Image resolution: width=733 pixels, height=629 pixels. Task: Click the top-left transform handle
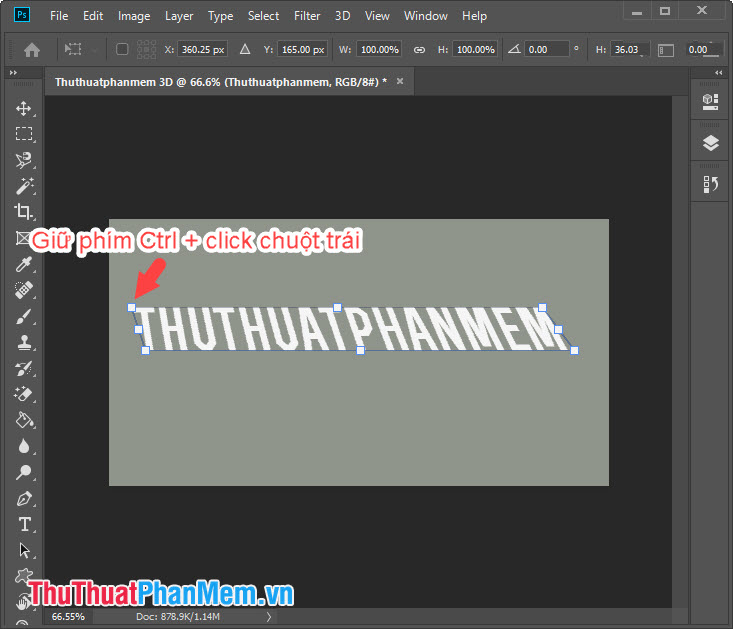pos(131,307)
